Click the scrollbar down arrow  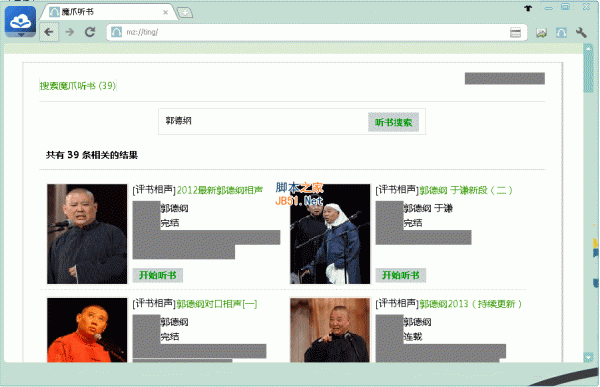588,357
